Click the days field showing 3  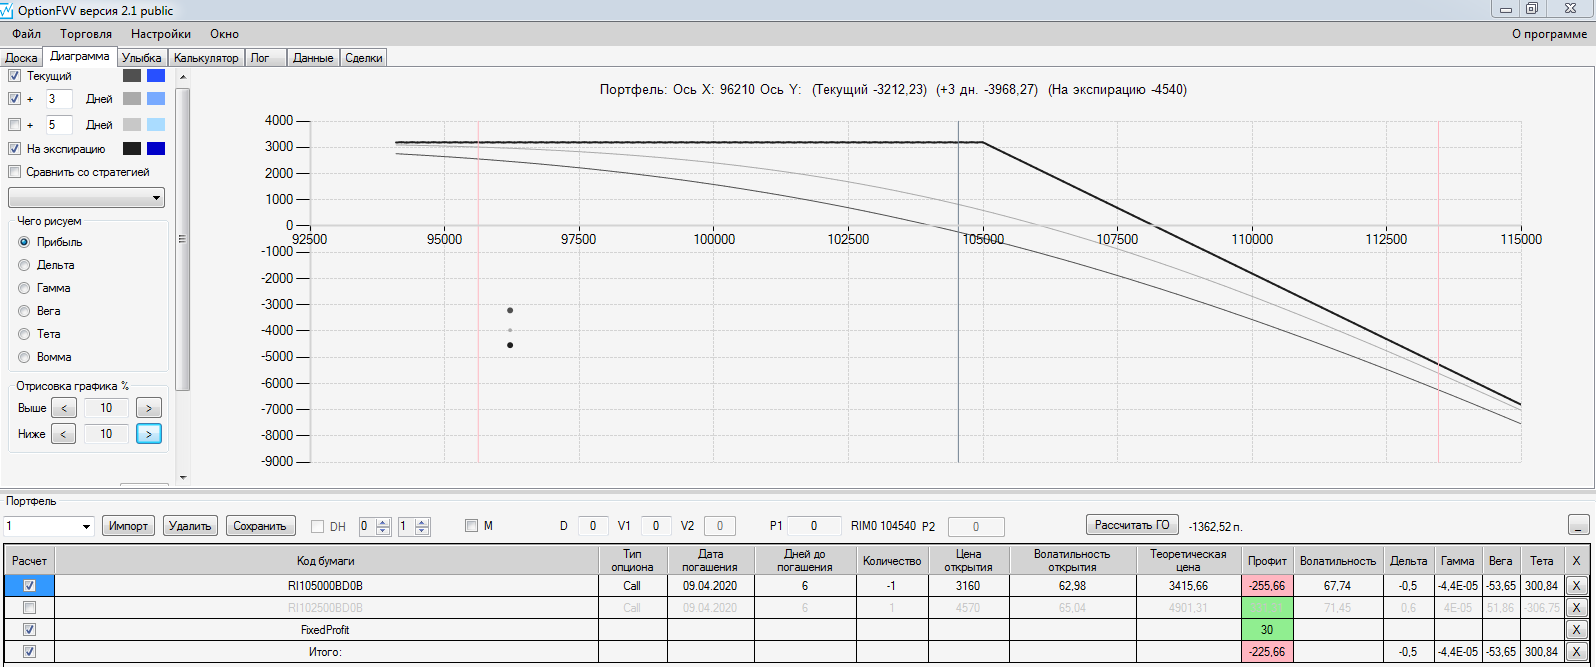tap(59, 99)
